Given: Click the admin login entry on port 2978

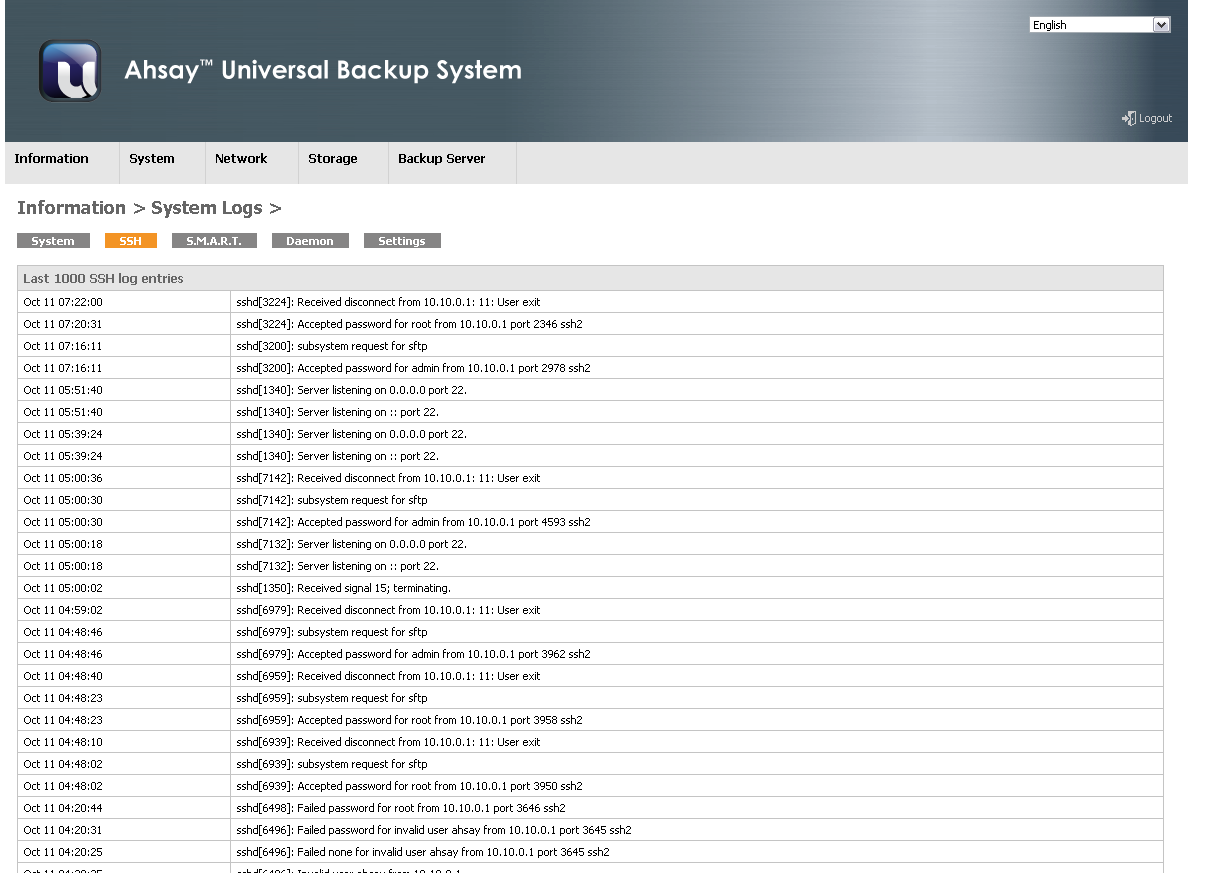Looking at the screenshot, I should [413, 368].
